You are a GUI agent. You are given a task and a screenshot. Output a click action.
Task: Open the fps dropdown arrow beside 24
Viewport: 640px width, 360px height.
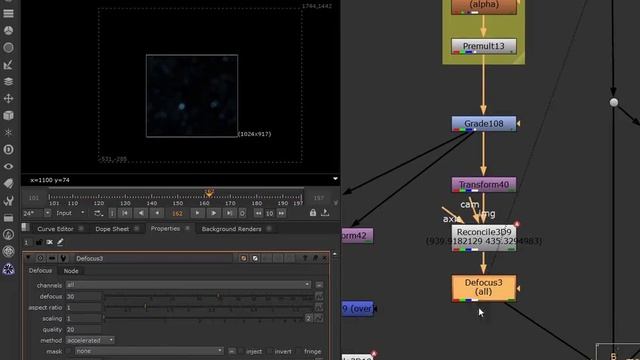point(47,213)
